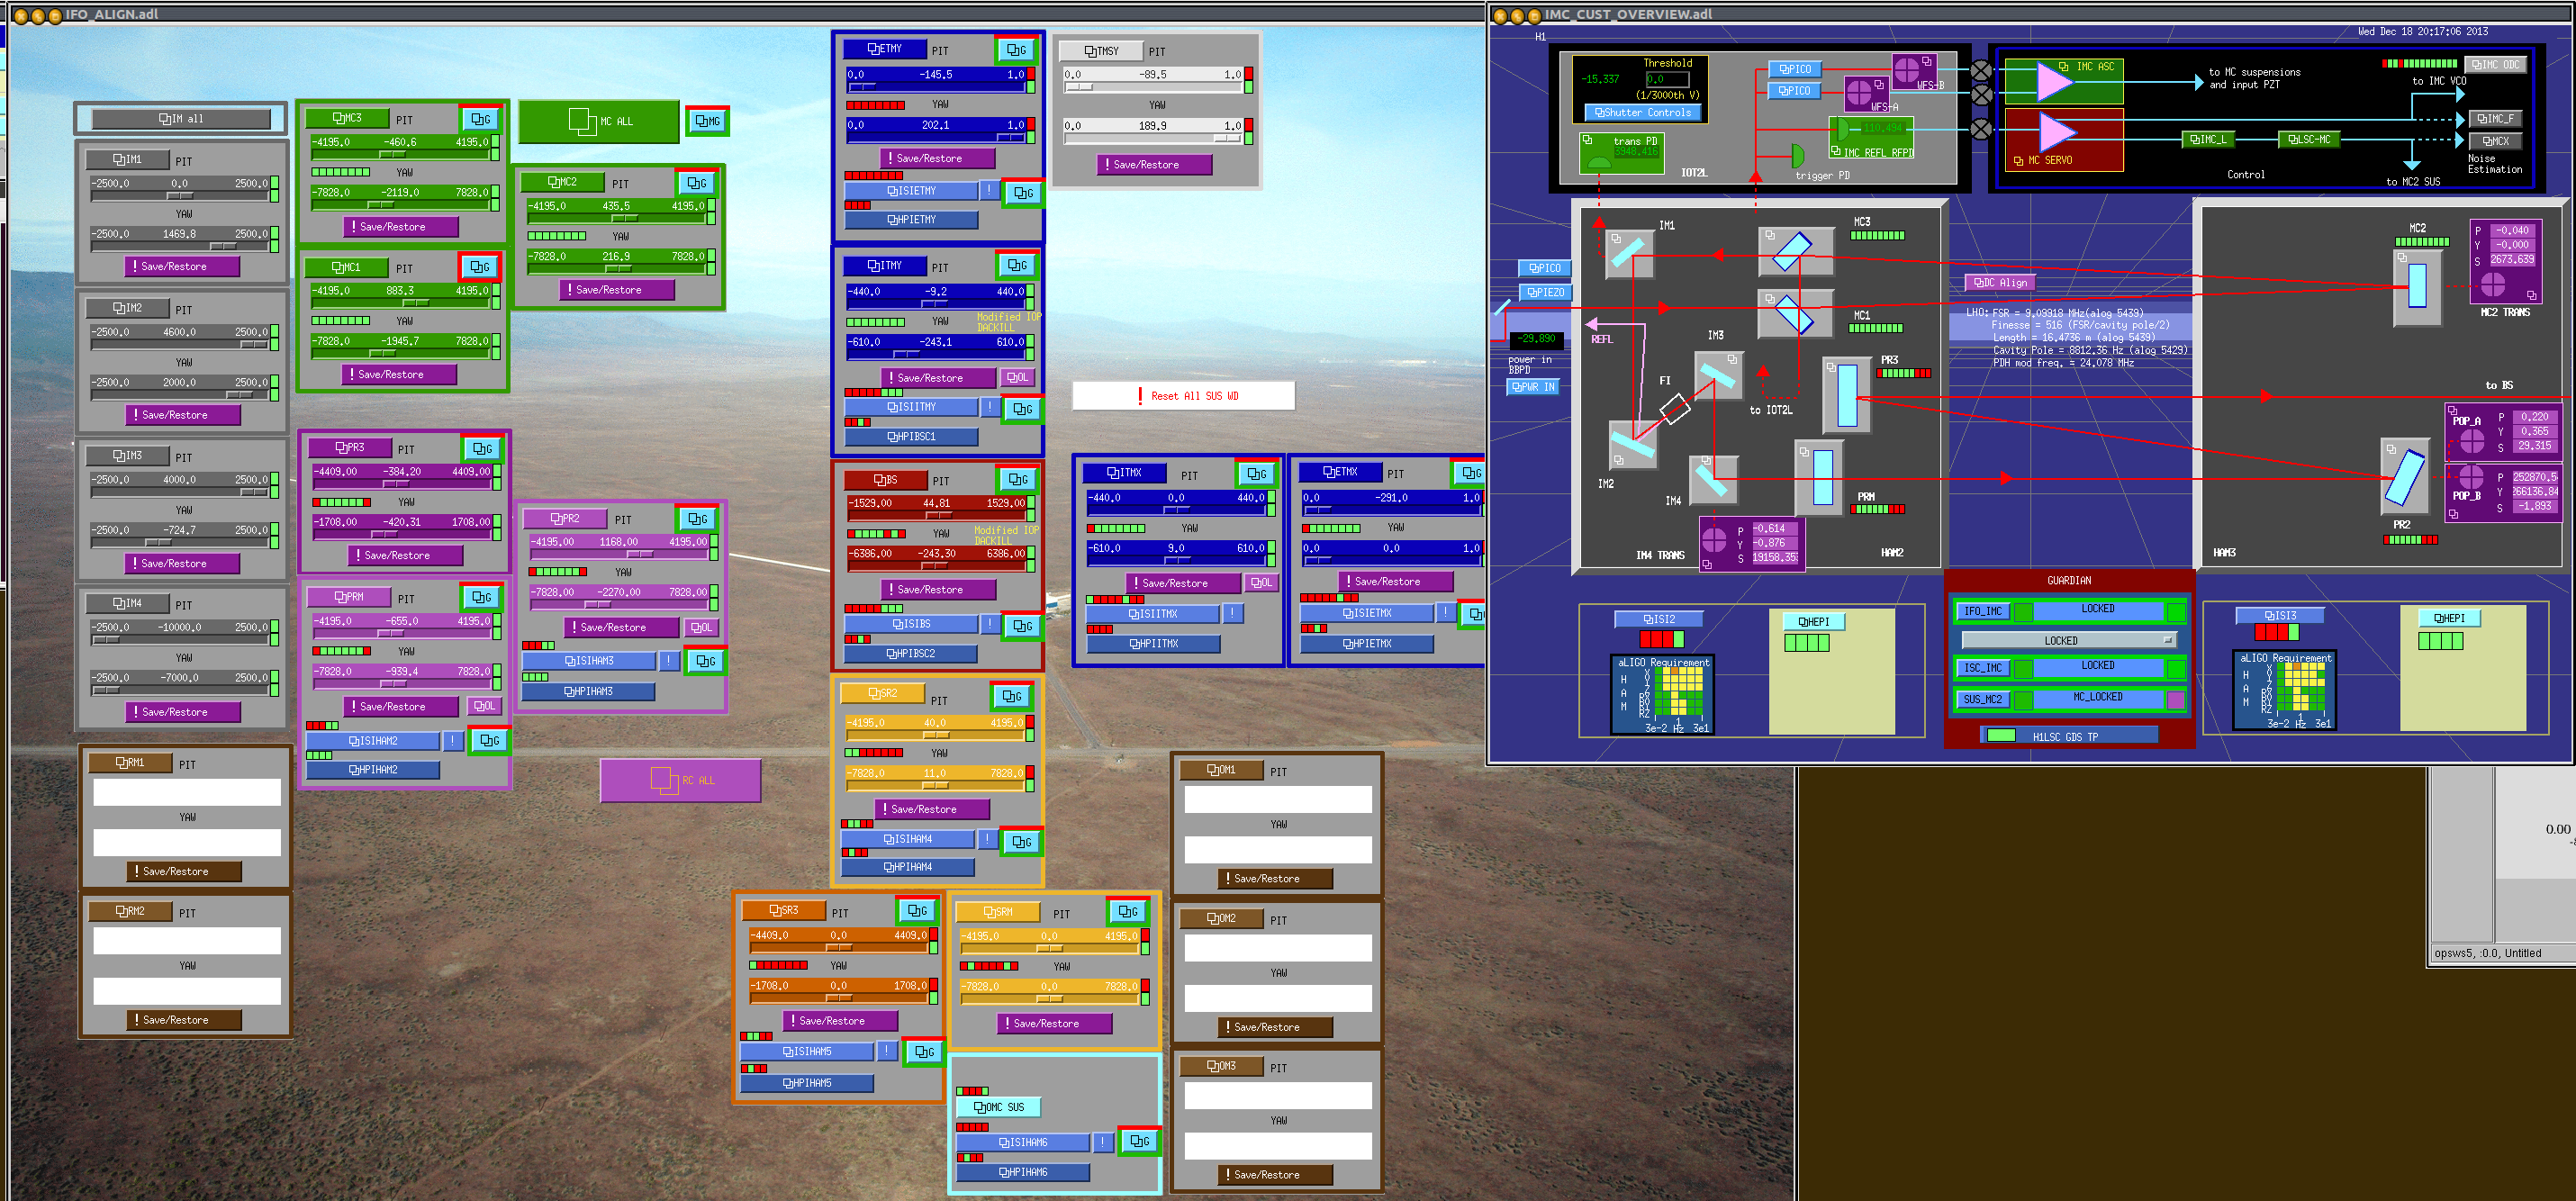Click the PR2 tilted optic icon
Screen dimensions: 2576x1201
pos(2405,477)
